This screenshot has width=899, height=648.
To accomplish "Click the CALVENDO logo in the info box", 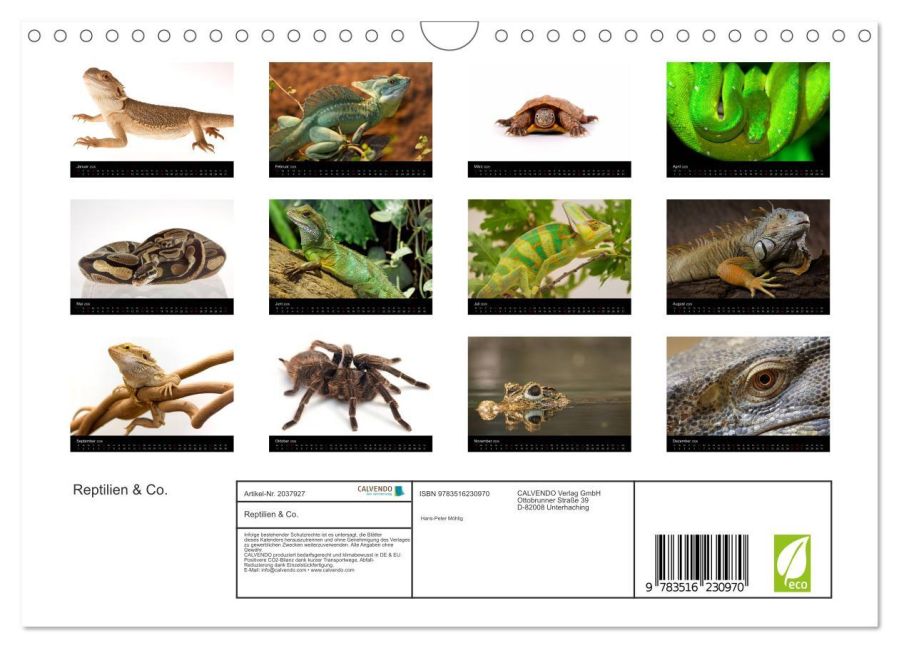I will pos(381,491).
